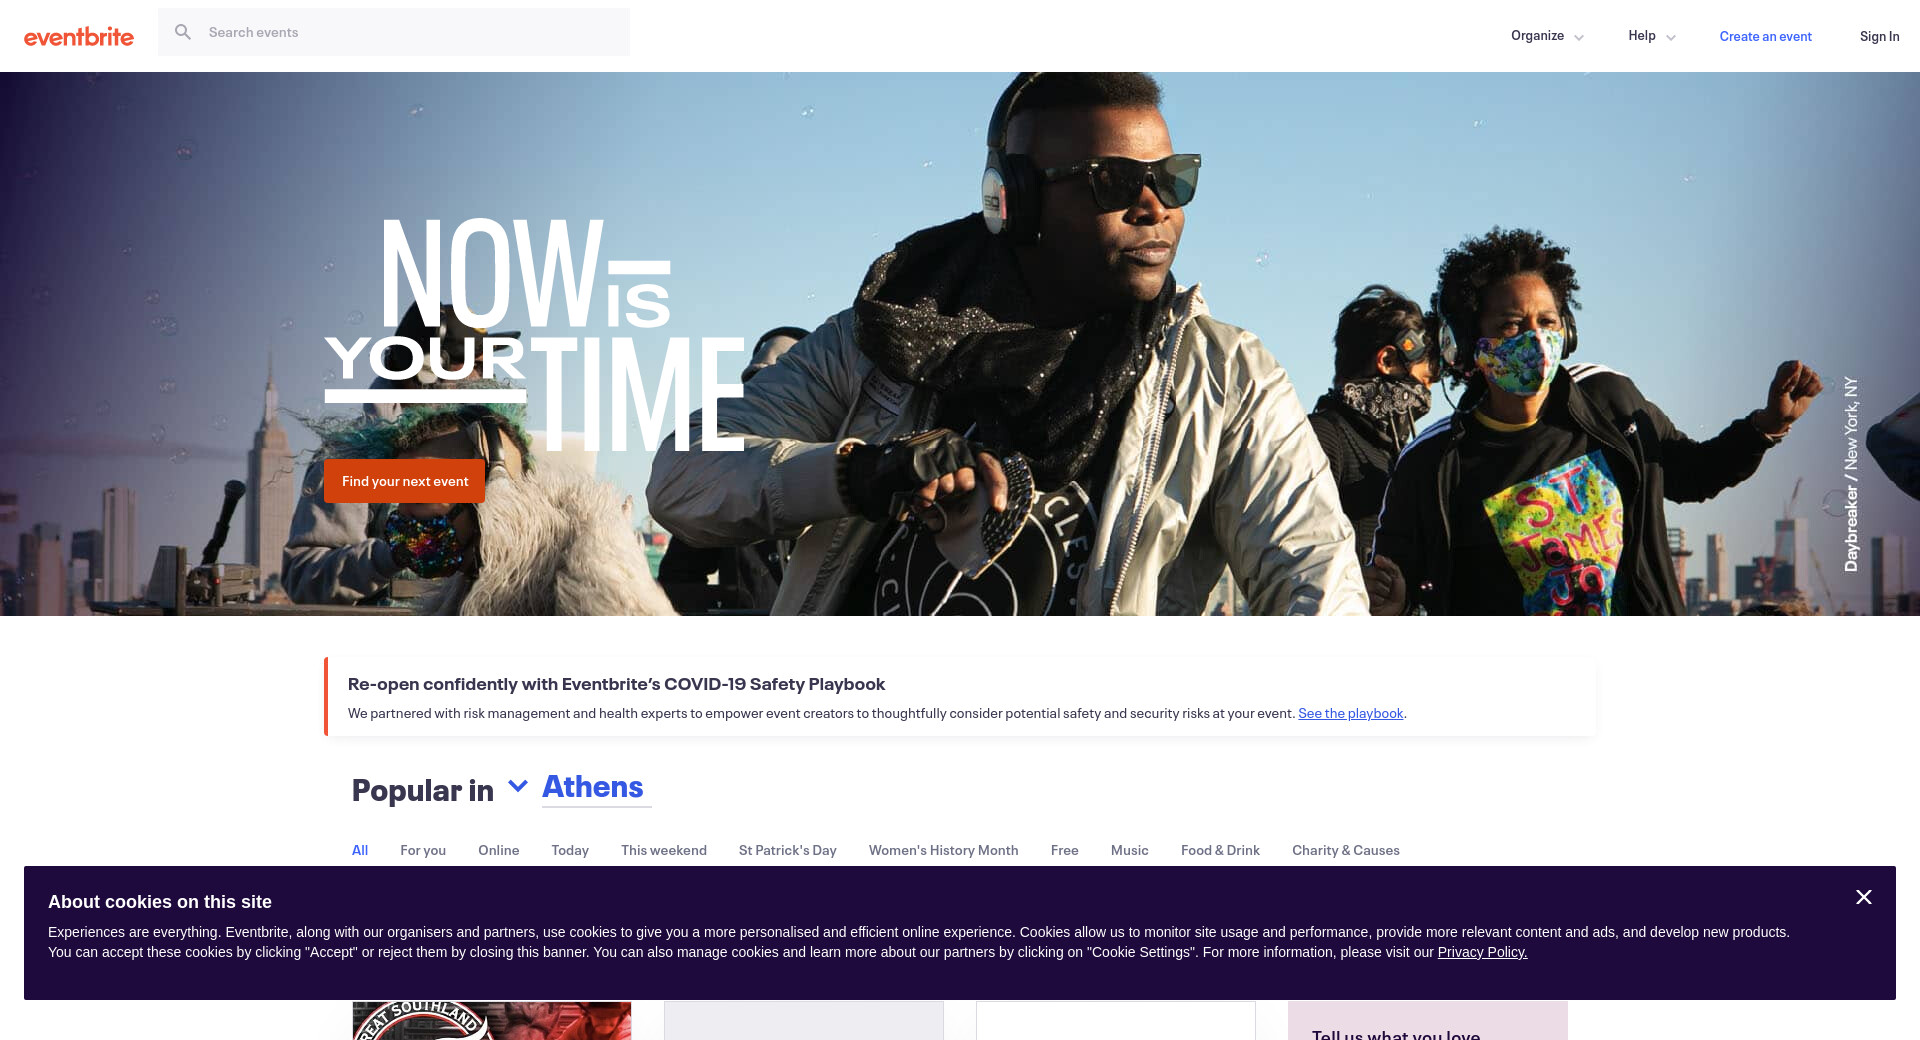Open Privacy Policy link in cookie banner
1920x1040 pixels.
point(1482,952)
